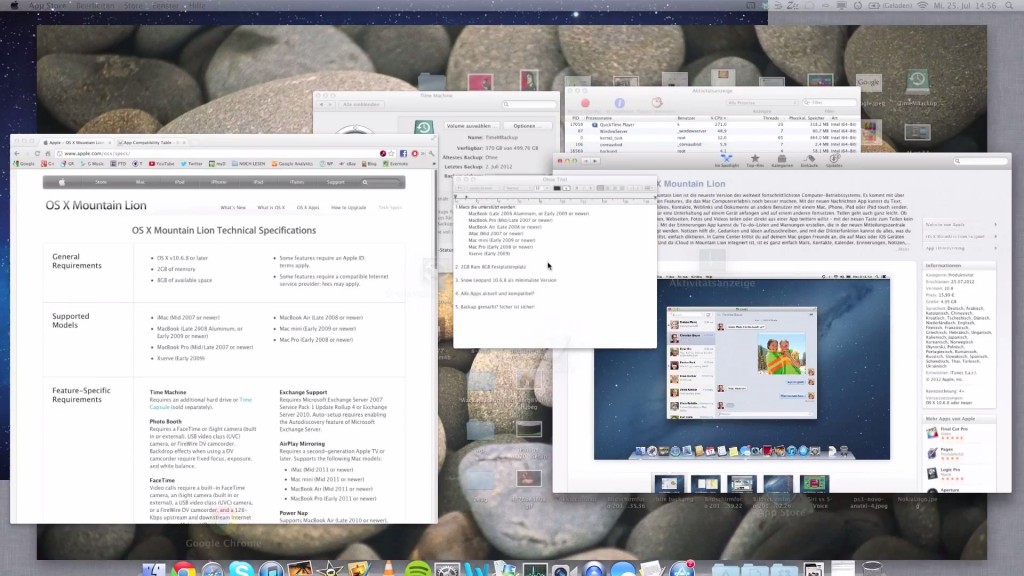The image size is (1024, 576).
Task: Select the WindowServer process row
Action: 714,131
